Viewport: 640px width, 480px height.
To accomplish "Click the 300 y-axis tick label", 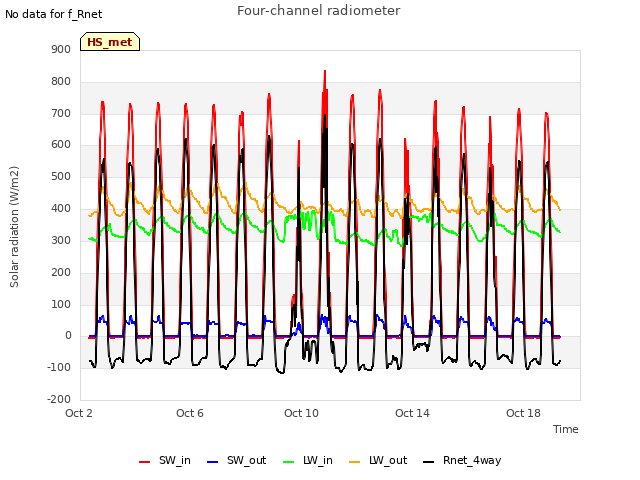I will [x=61, y=240].
